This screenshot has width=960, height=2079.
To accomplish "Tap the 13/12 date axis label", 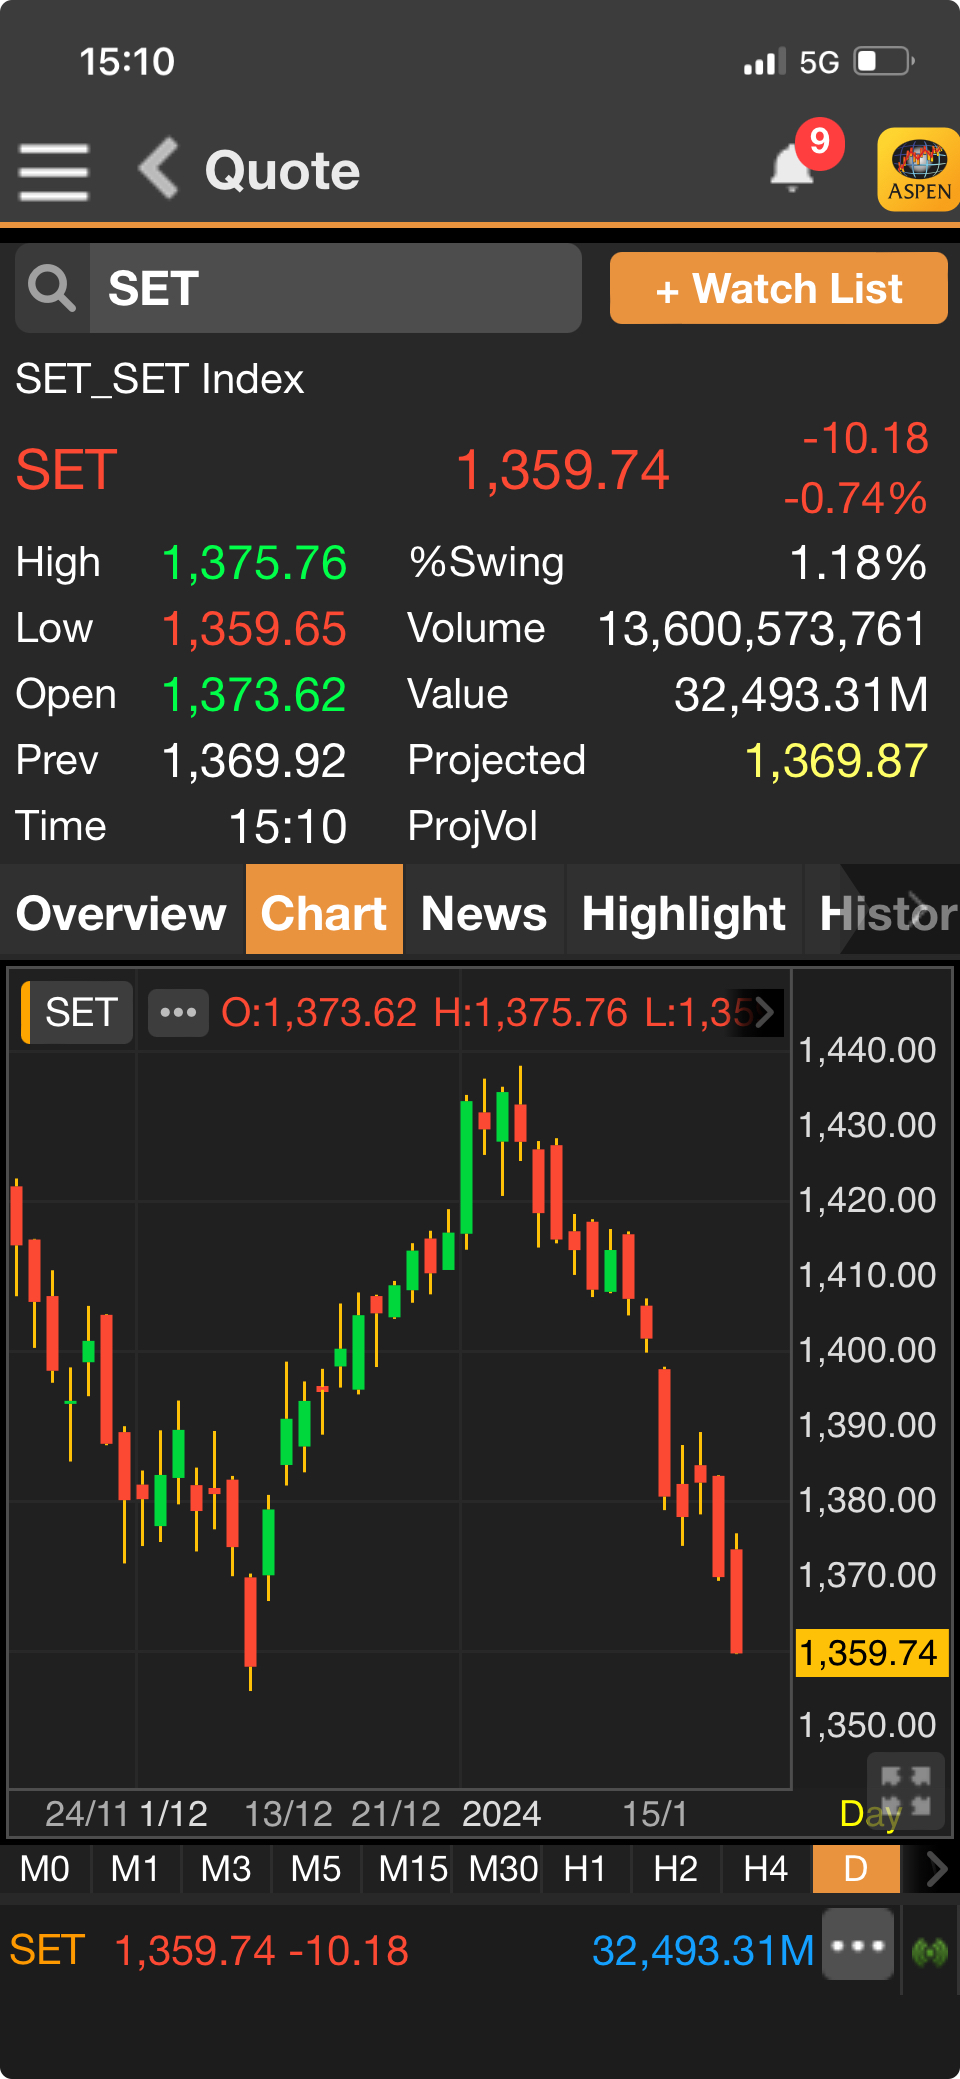I will (x=288, y=1813).
